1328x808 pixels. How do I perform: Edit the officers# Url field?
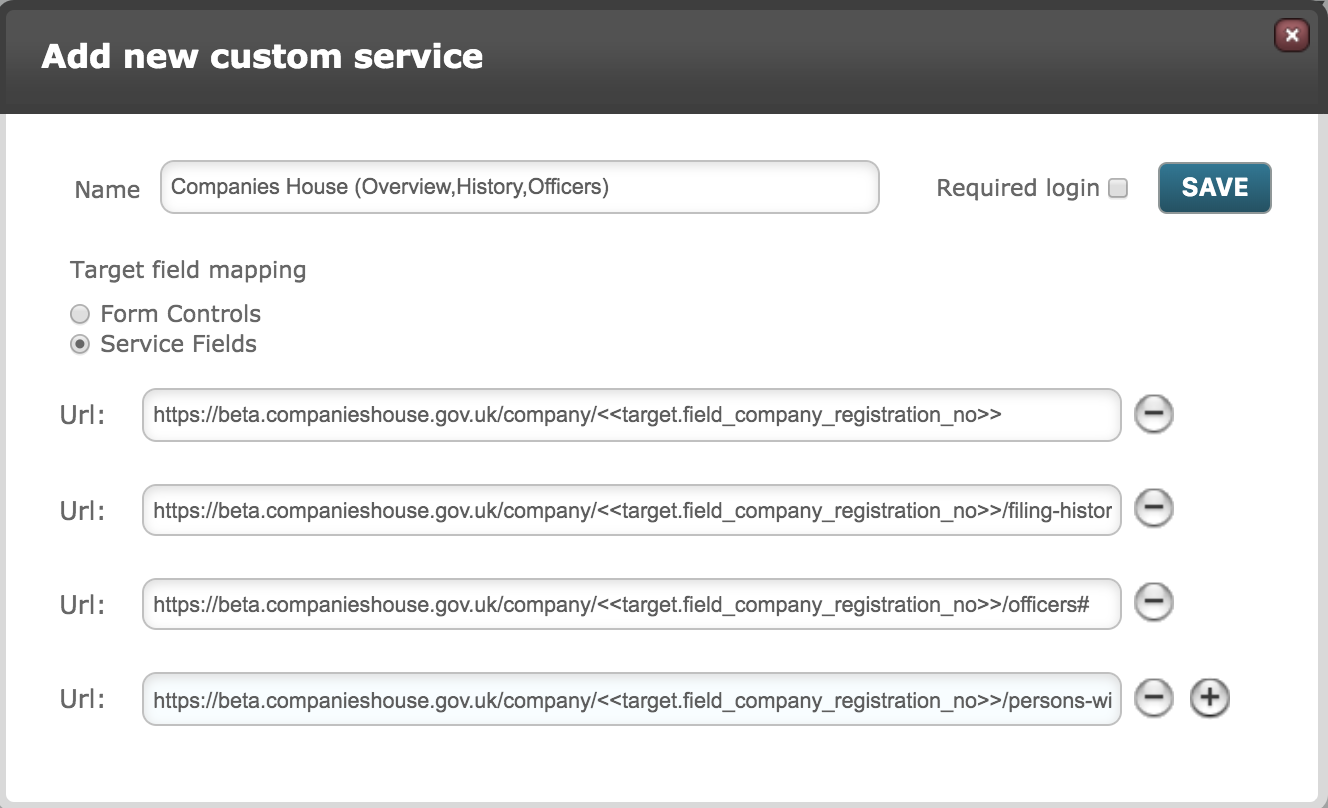point(632,604)
